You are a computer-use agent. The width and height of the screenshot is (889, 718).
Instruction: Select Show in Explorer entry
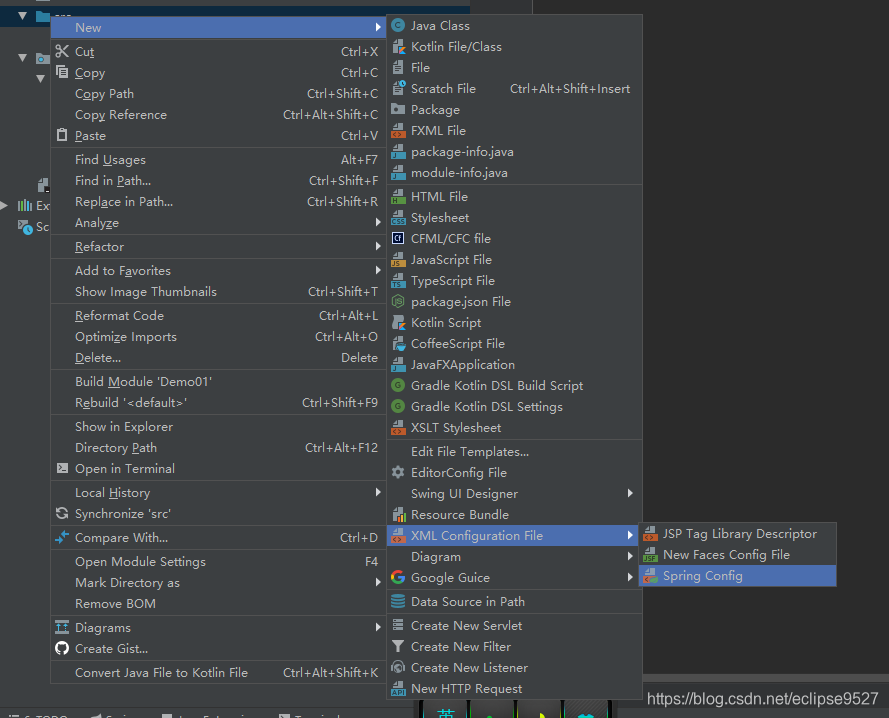click(218, 426)
